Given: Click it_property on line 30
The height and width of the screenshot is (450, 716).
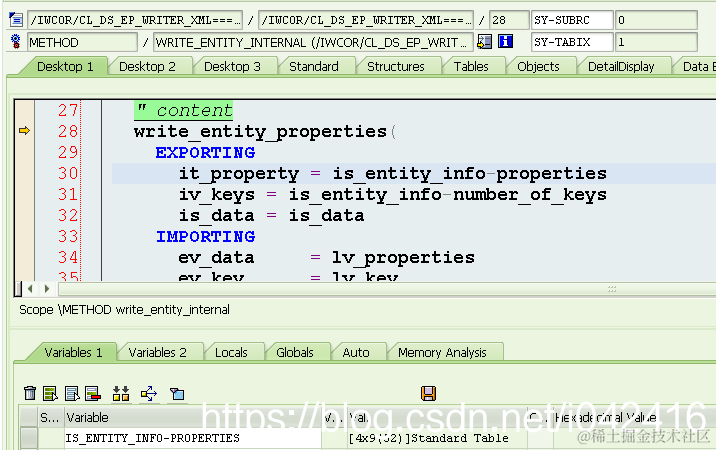Looking at the screenshot, I should (x=239, y=174).
